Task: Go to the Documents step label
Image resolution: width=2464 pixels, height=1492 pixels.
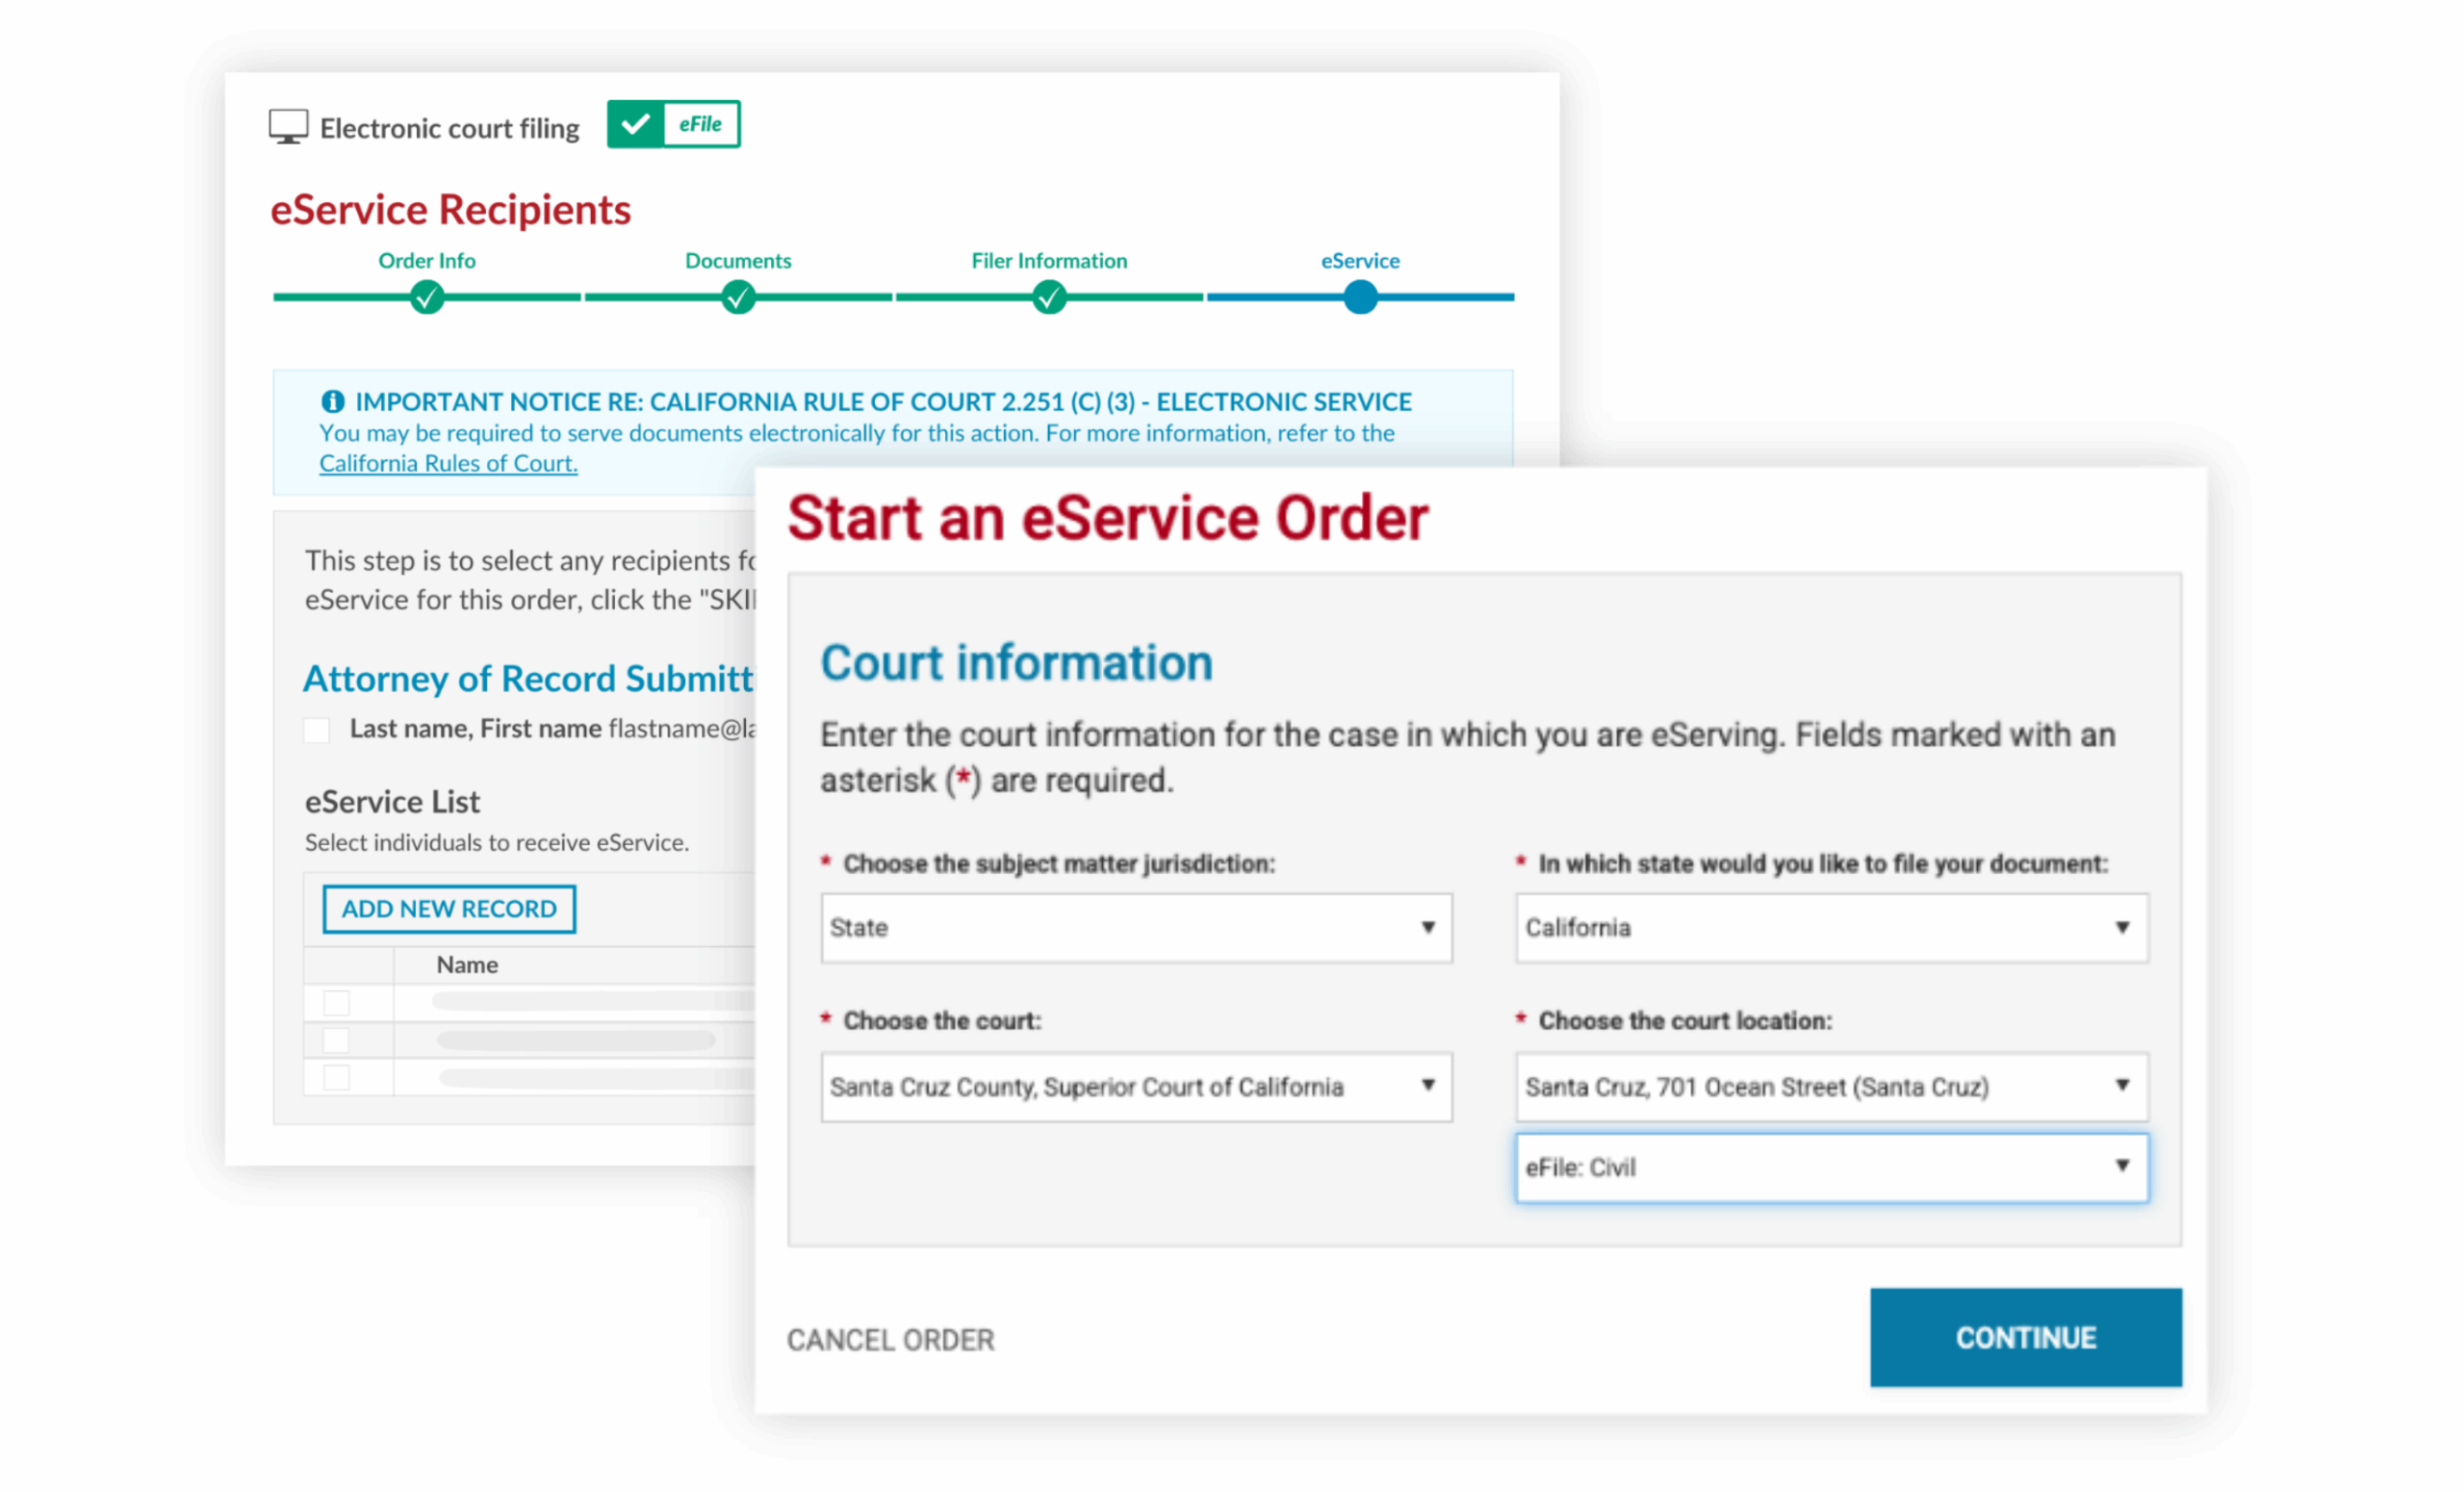Action: pos(738,260)
